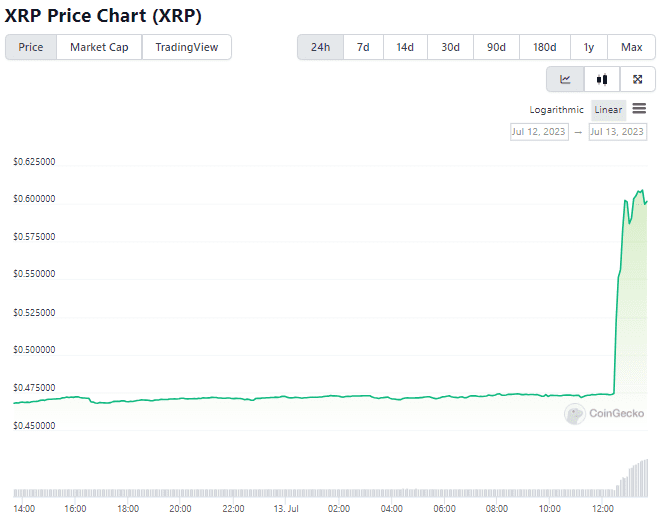This screenshot has height=519, width=661.
Task: Click the 06:00 time axis label
Action: tap(444, 509)
